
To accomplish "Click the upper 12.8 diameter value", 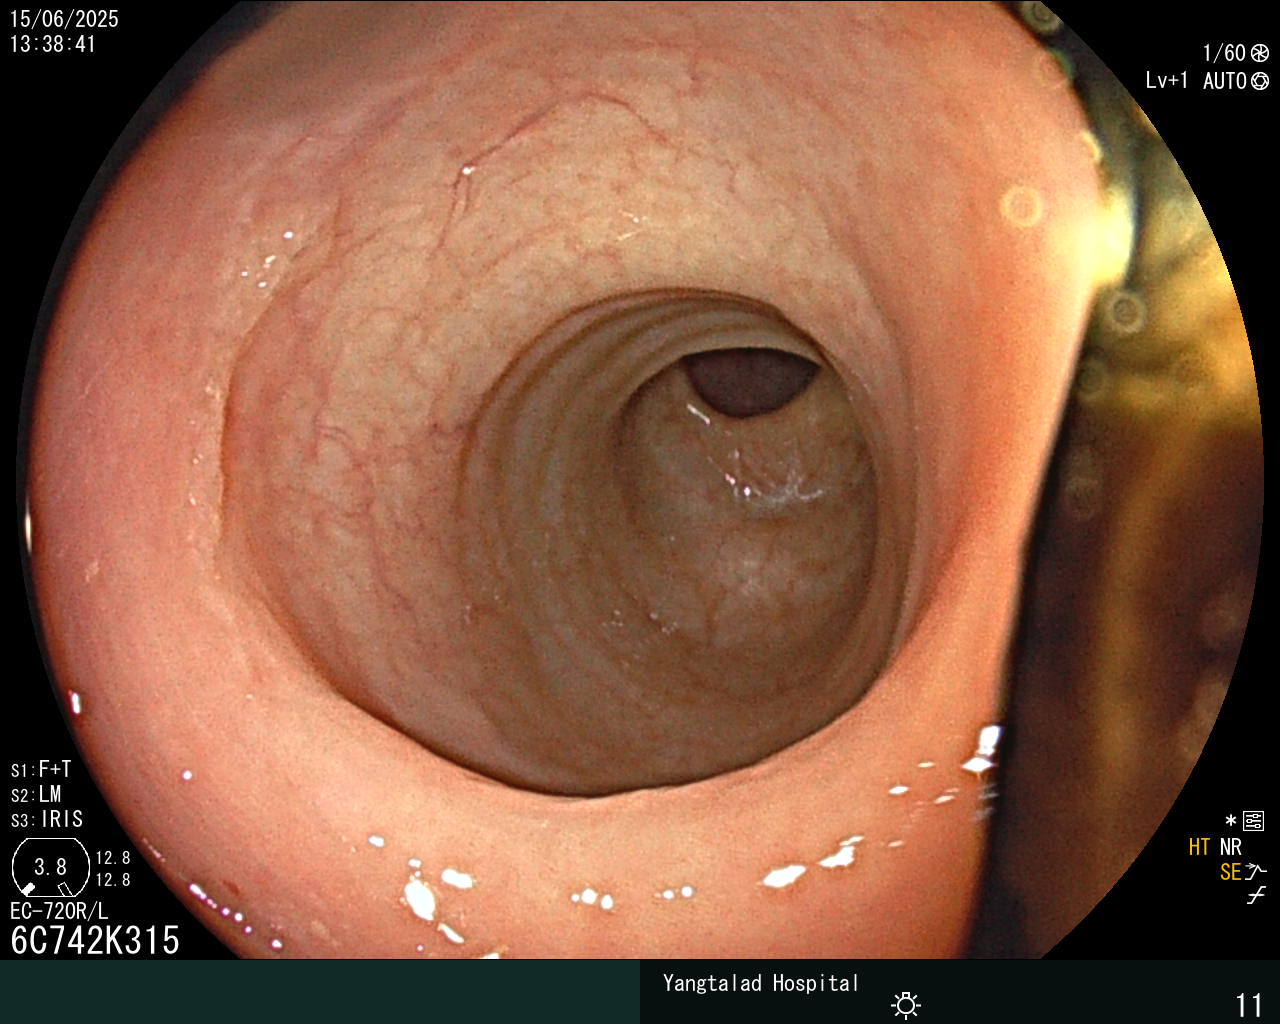I will point(113,858).
